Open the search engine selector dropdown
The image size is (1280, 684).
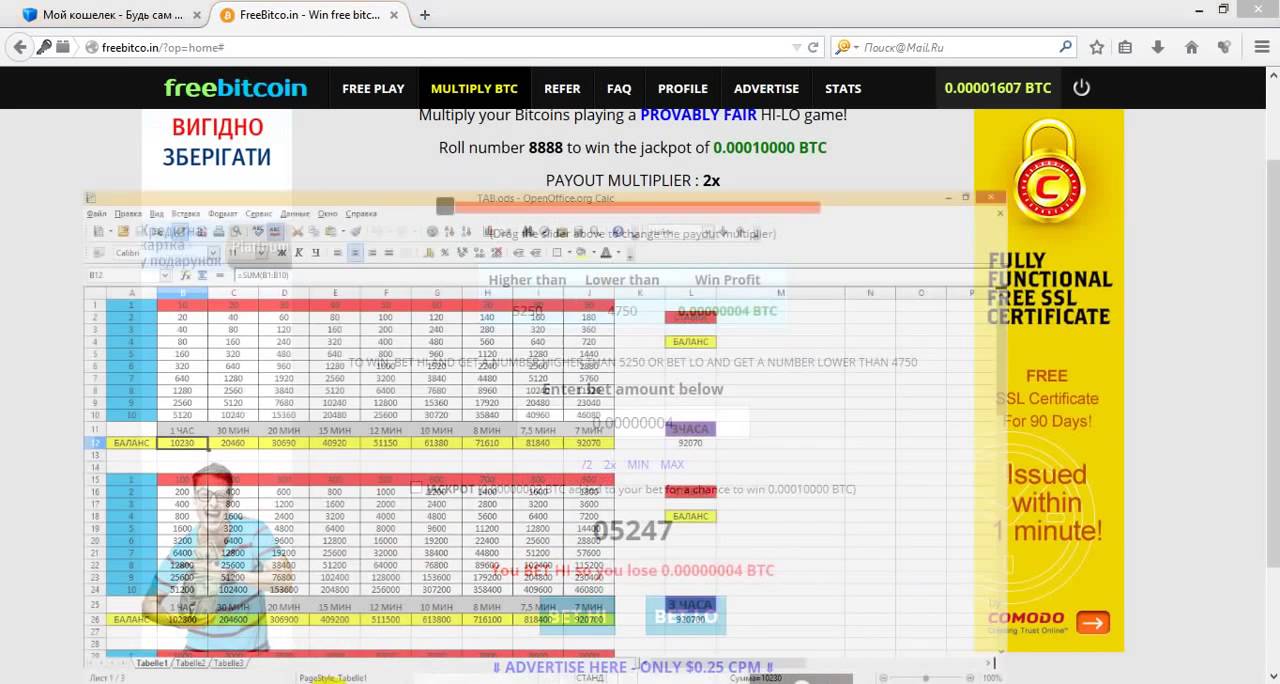click(x=848, y=47)
